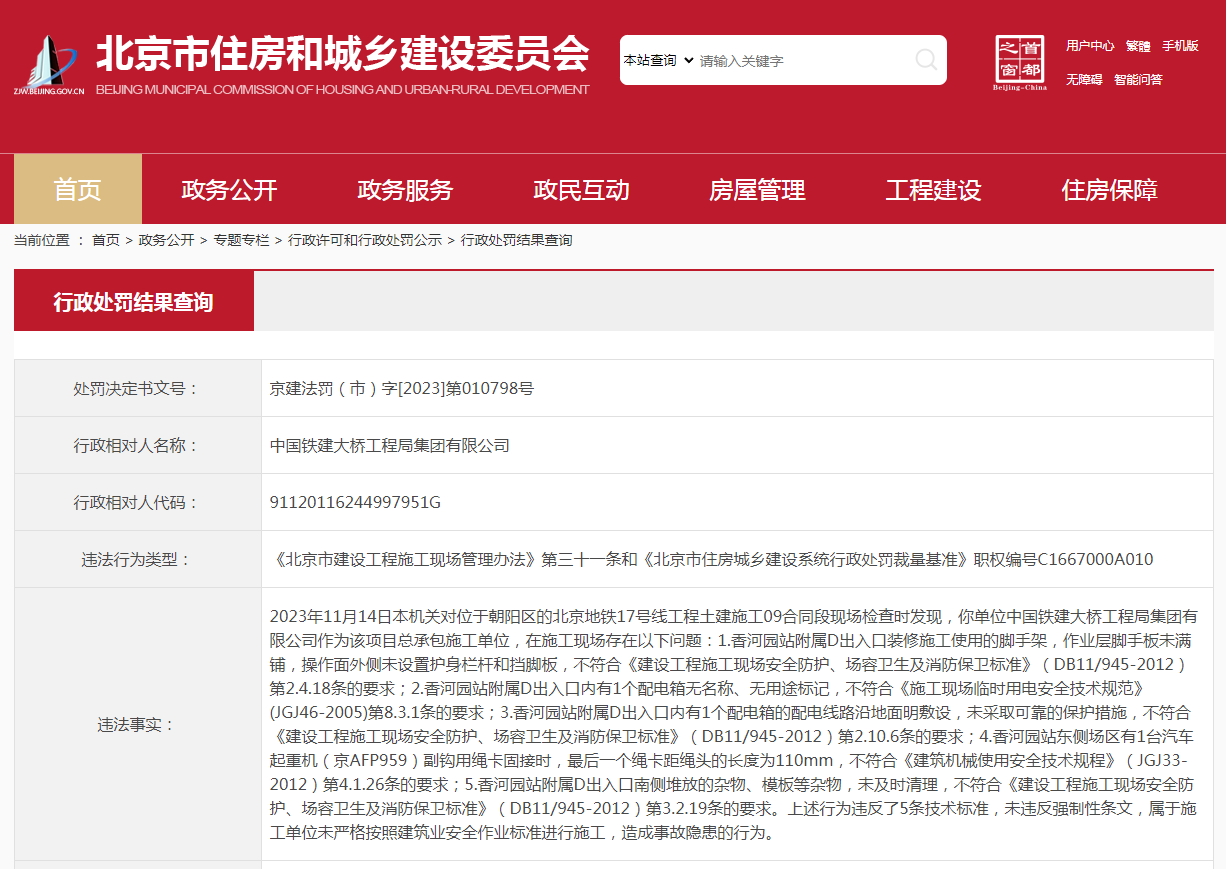Enable 无障碍 accessibility mode
This screenshot has height=869, width=1226.
1084,80
